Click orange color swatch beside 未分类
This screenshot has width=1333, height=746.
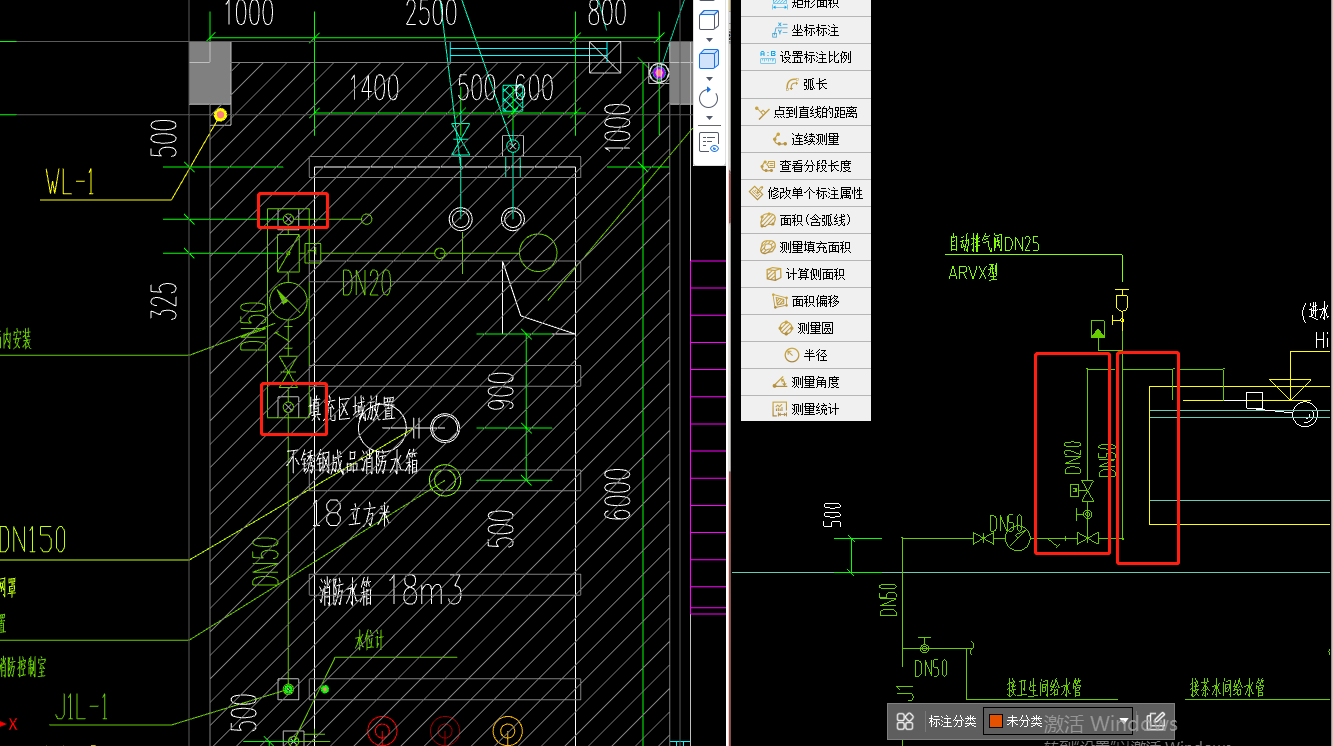[995, 721]
